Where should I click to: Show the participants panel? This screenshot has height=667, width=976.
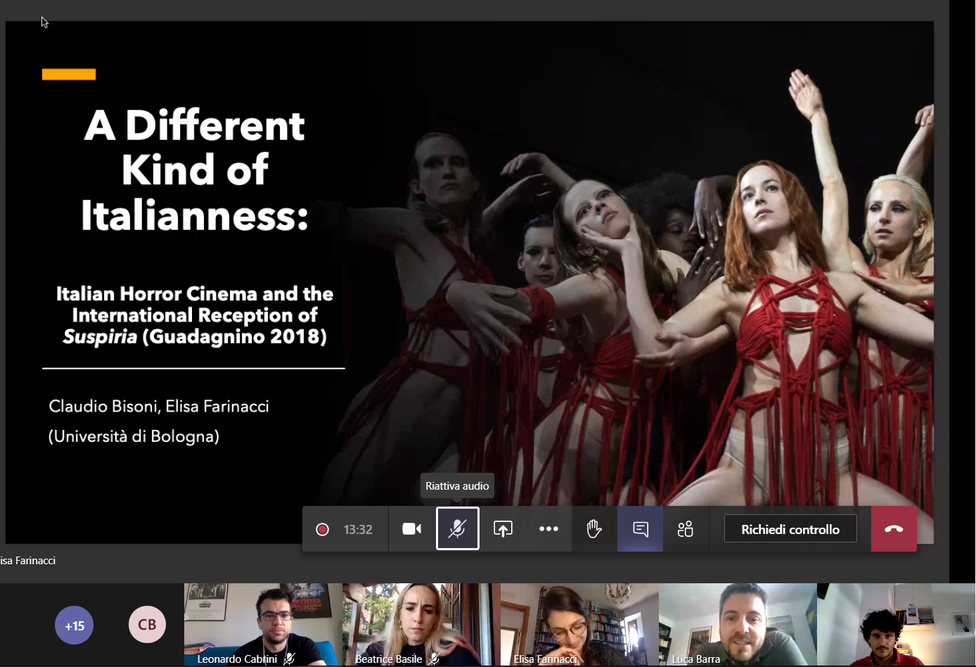click(685, 529)
